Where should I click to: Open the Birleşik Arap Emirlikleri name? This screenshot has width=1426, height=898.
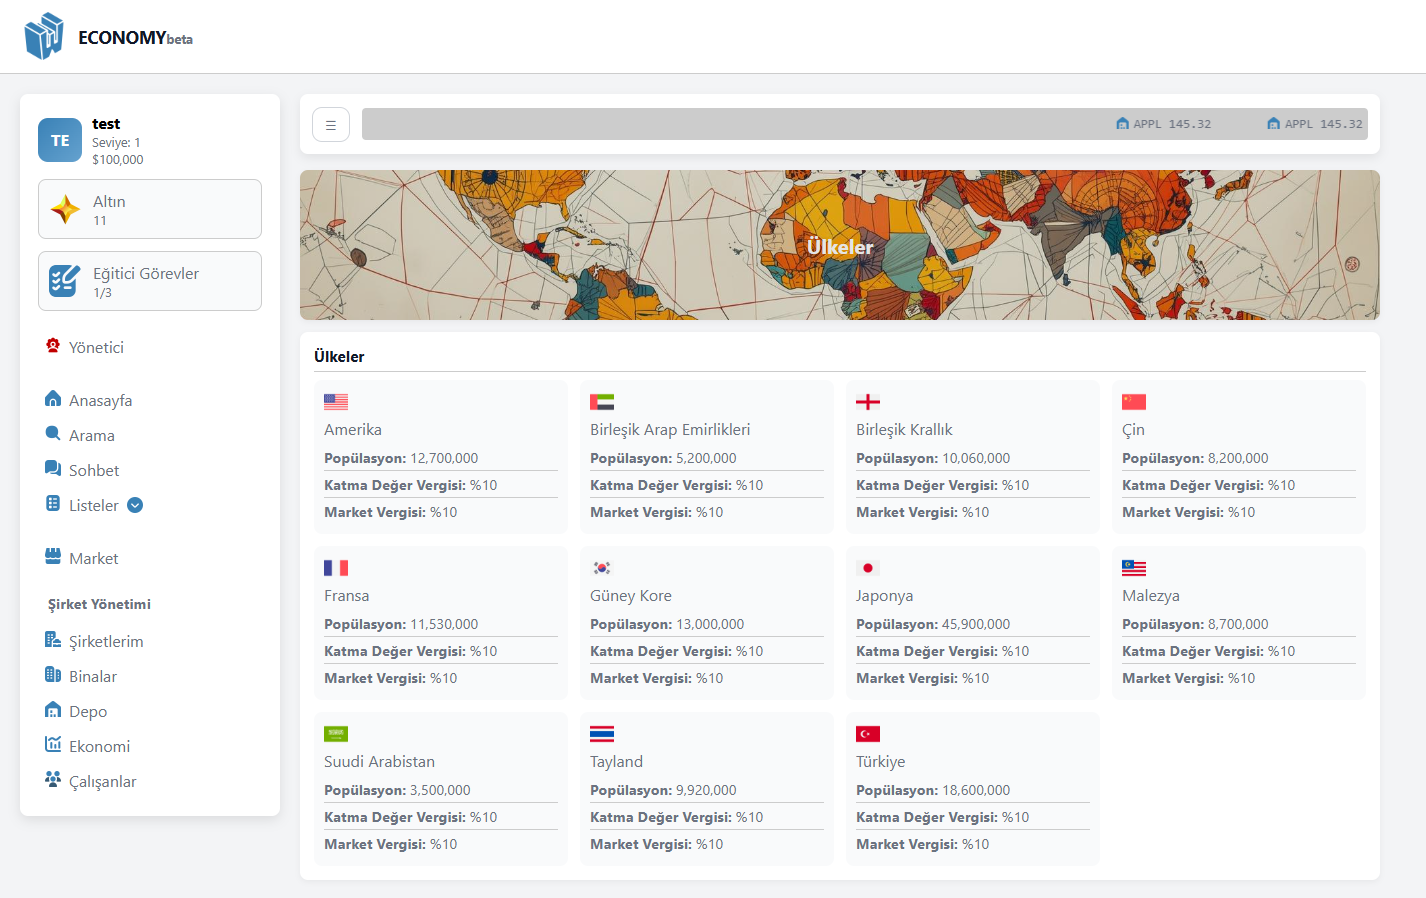(670, 429)
